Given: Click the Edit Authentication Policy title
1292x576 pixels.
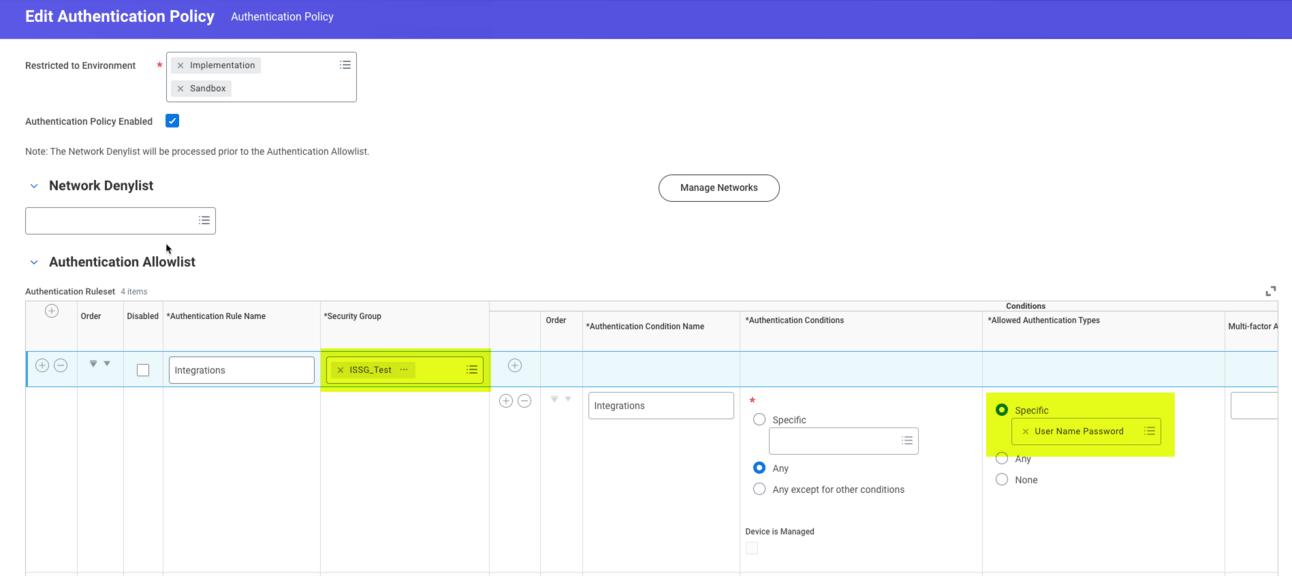Looking at the screenshot, I should [120, 16].
